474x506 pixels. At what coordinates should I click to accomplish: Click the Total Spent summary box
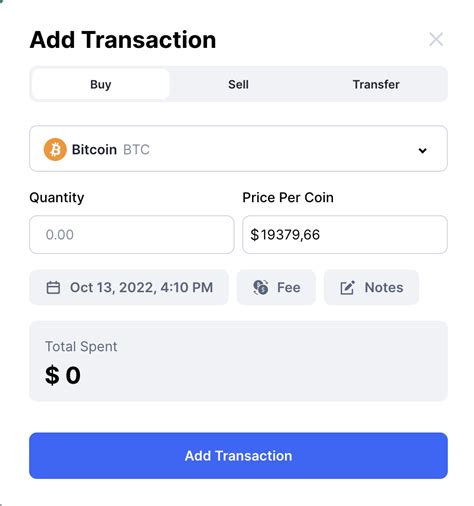click(238, 361)
